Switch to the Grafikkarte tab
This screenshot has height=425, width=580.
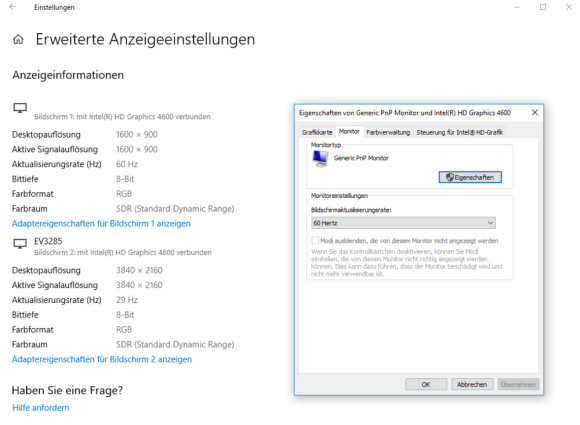[x=317, y=132]
